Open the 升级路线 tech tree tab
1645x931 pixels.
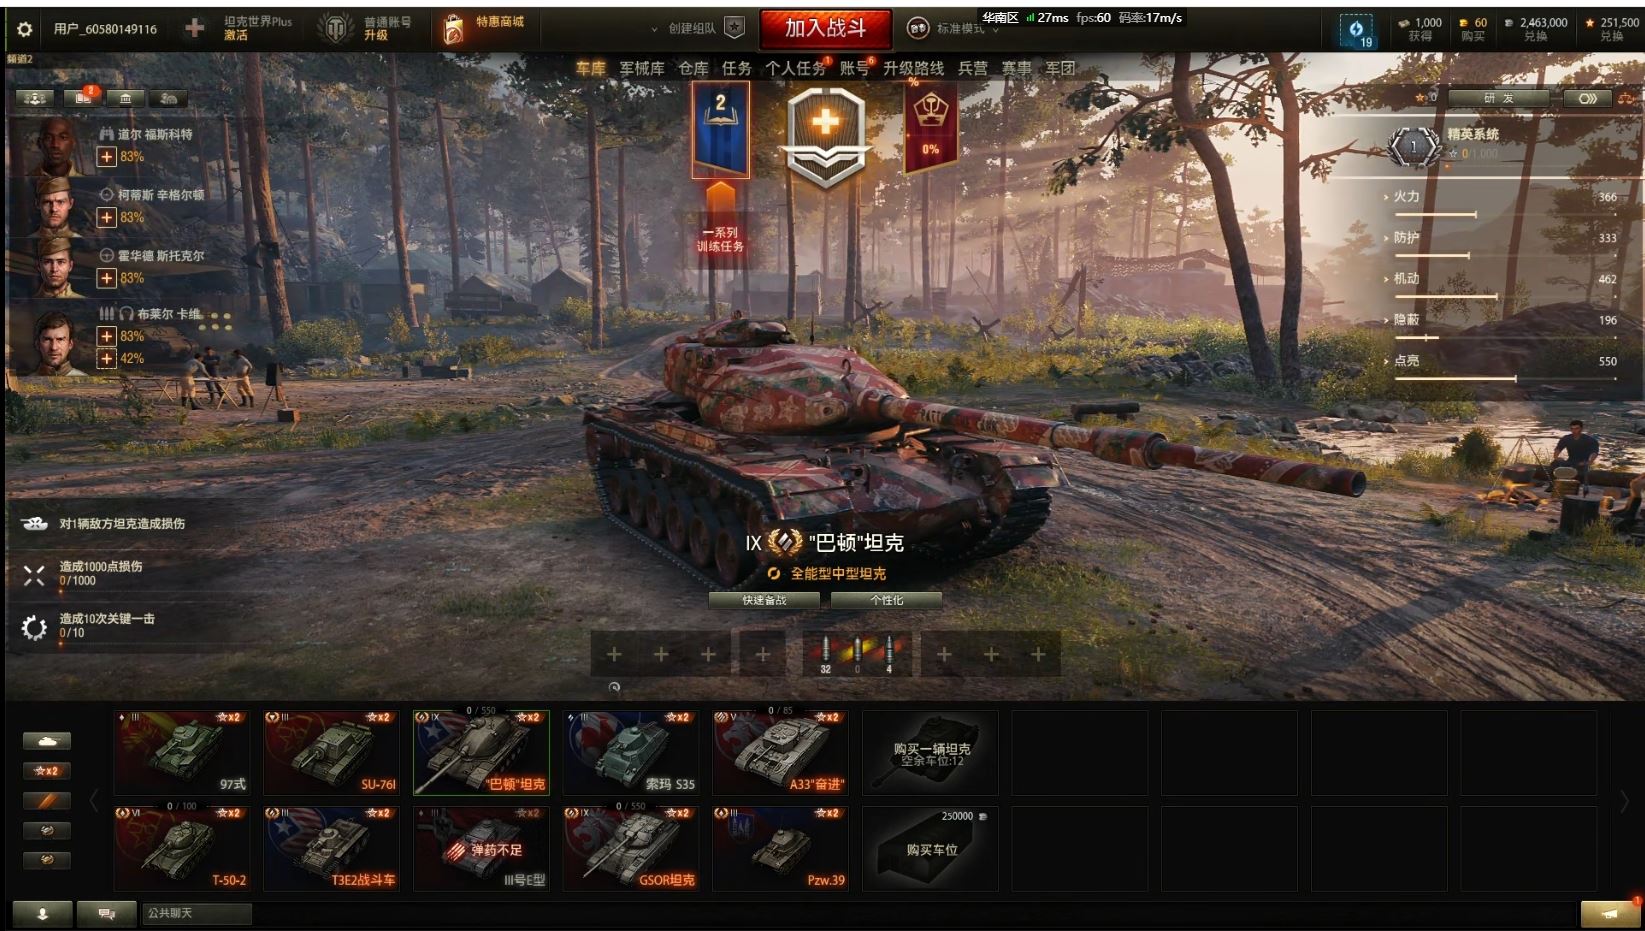[x=913, y=68]
